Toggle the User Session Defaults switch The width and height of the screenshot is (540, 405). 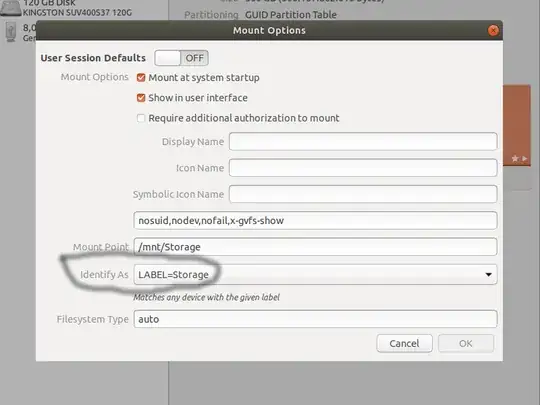coord(181,58)
